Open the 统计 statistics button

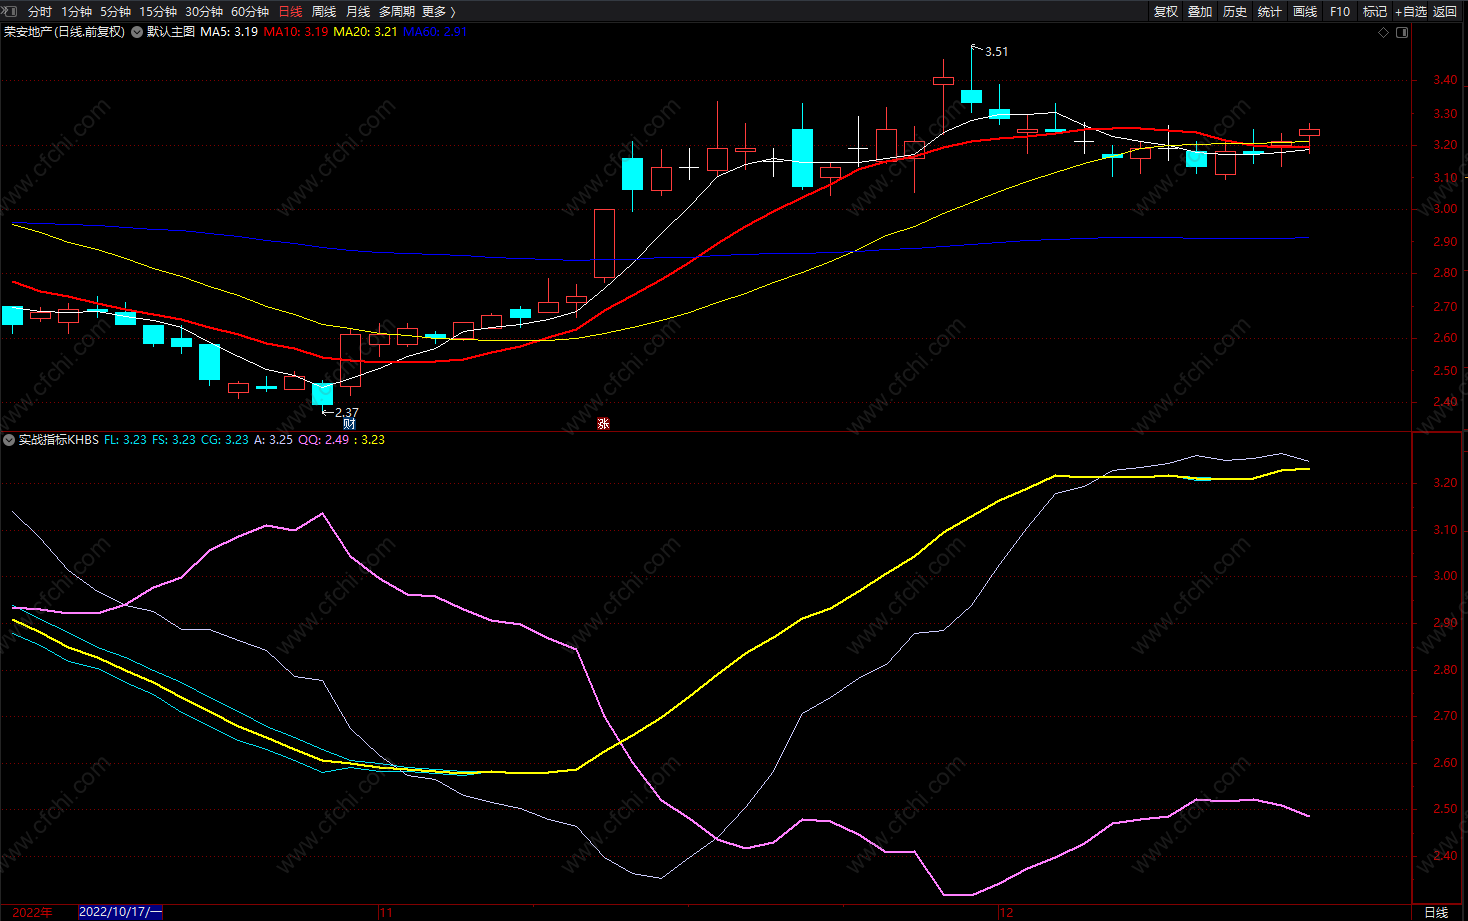point(1270,12)
